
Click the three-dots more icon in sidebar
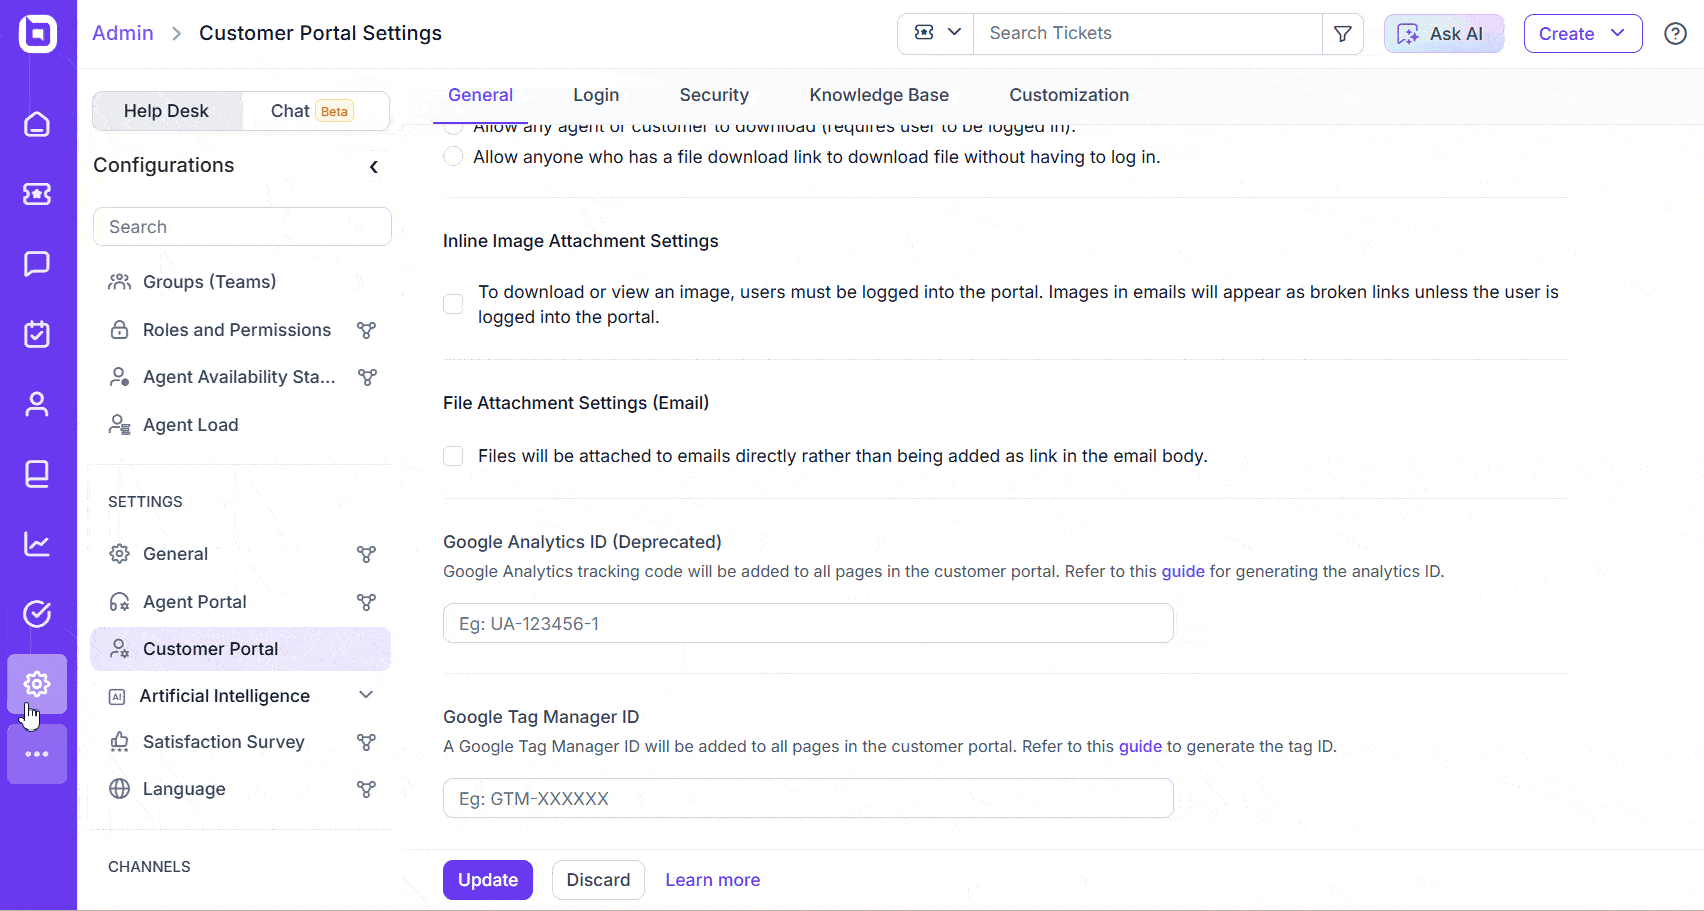(37, 754)
